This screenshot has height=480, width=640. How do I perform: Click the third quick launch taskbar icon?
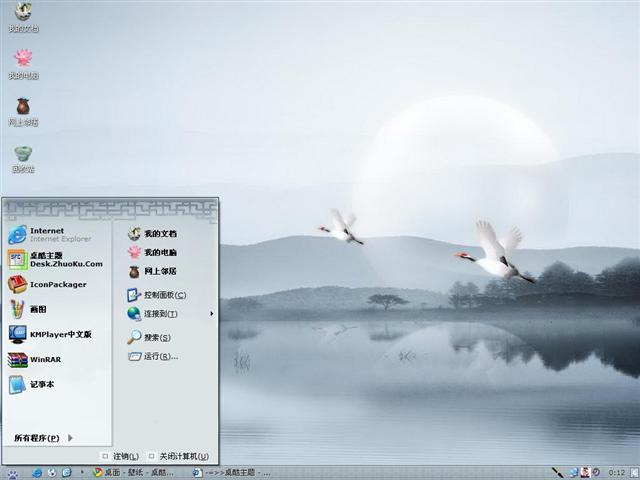pos(67,473)
